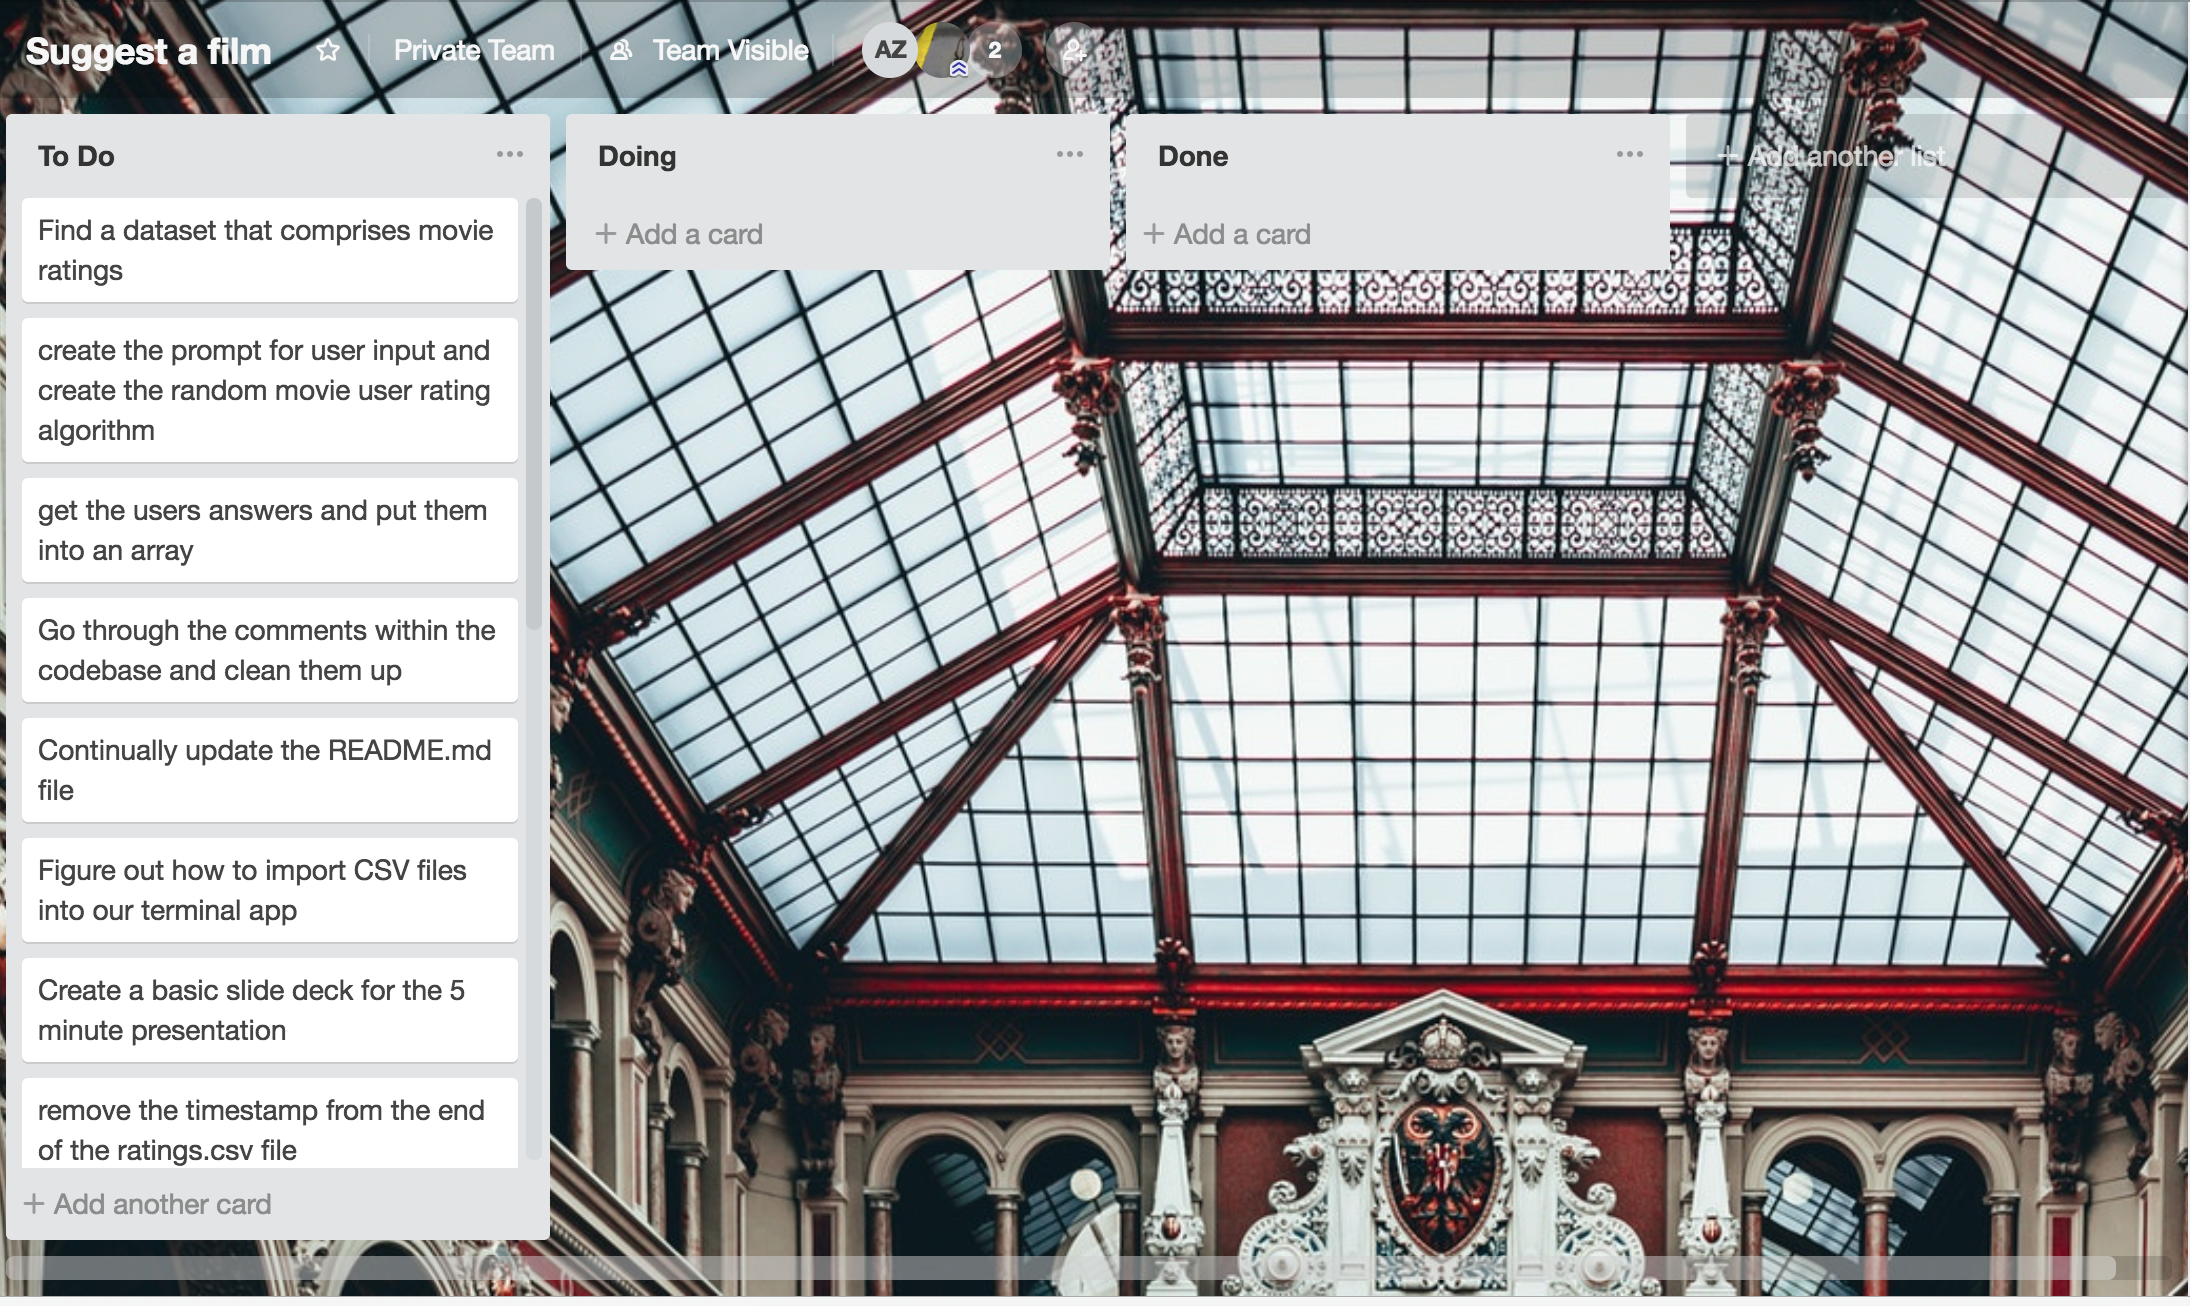Click Private Team in board header
This screenshot has width=2190, height=1306.
click(473, 50)
